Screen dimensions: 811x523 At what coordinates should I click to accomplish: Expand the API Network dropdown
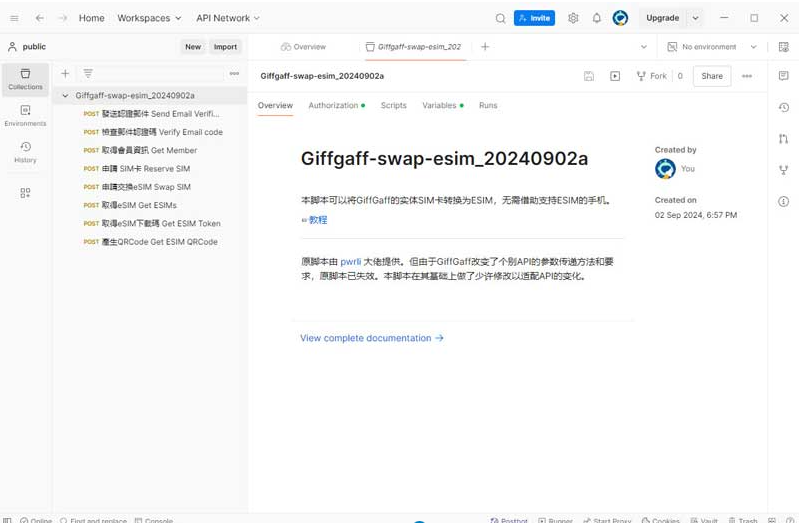228,18
